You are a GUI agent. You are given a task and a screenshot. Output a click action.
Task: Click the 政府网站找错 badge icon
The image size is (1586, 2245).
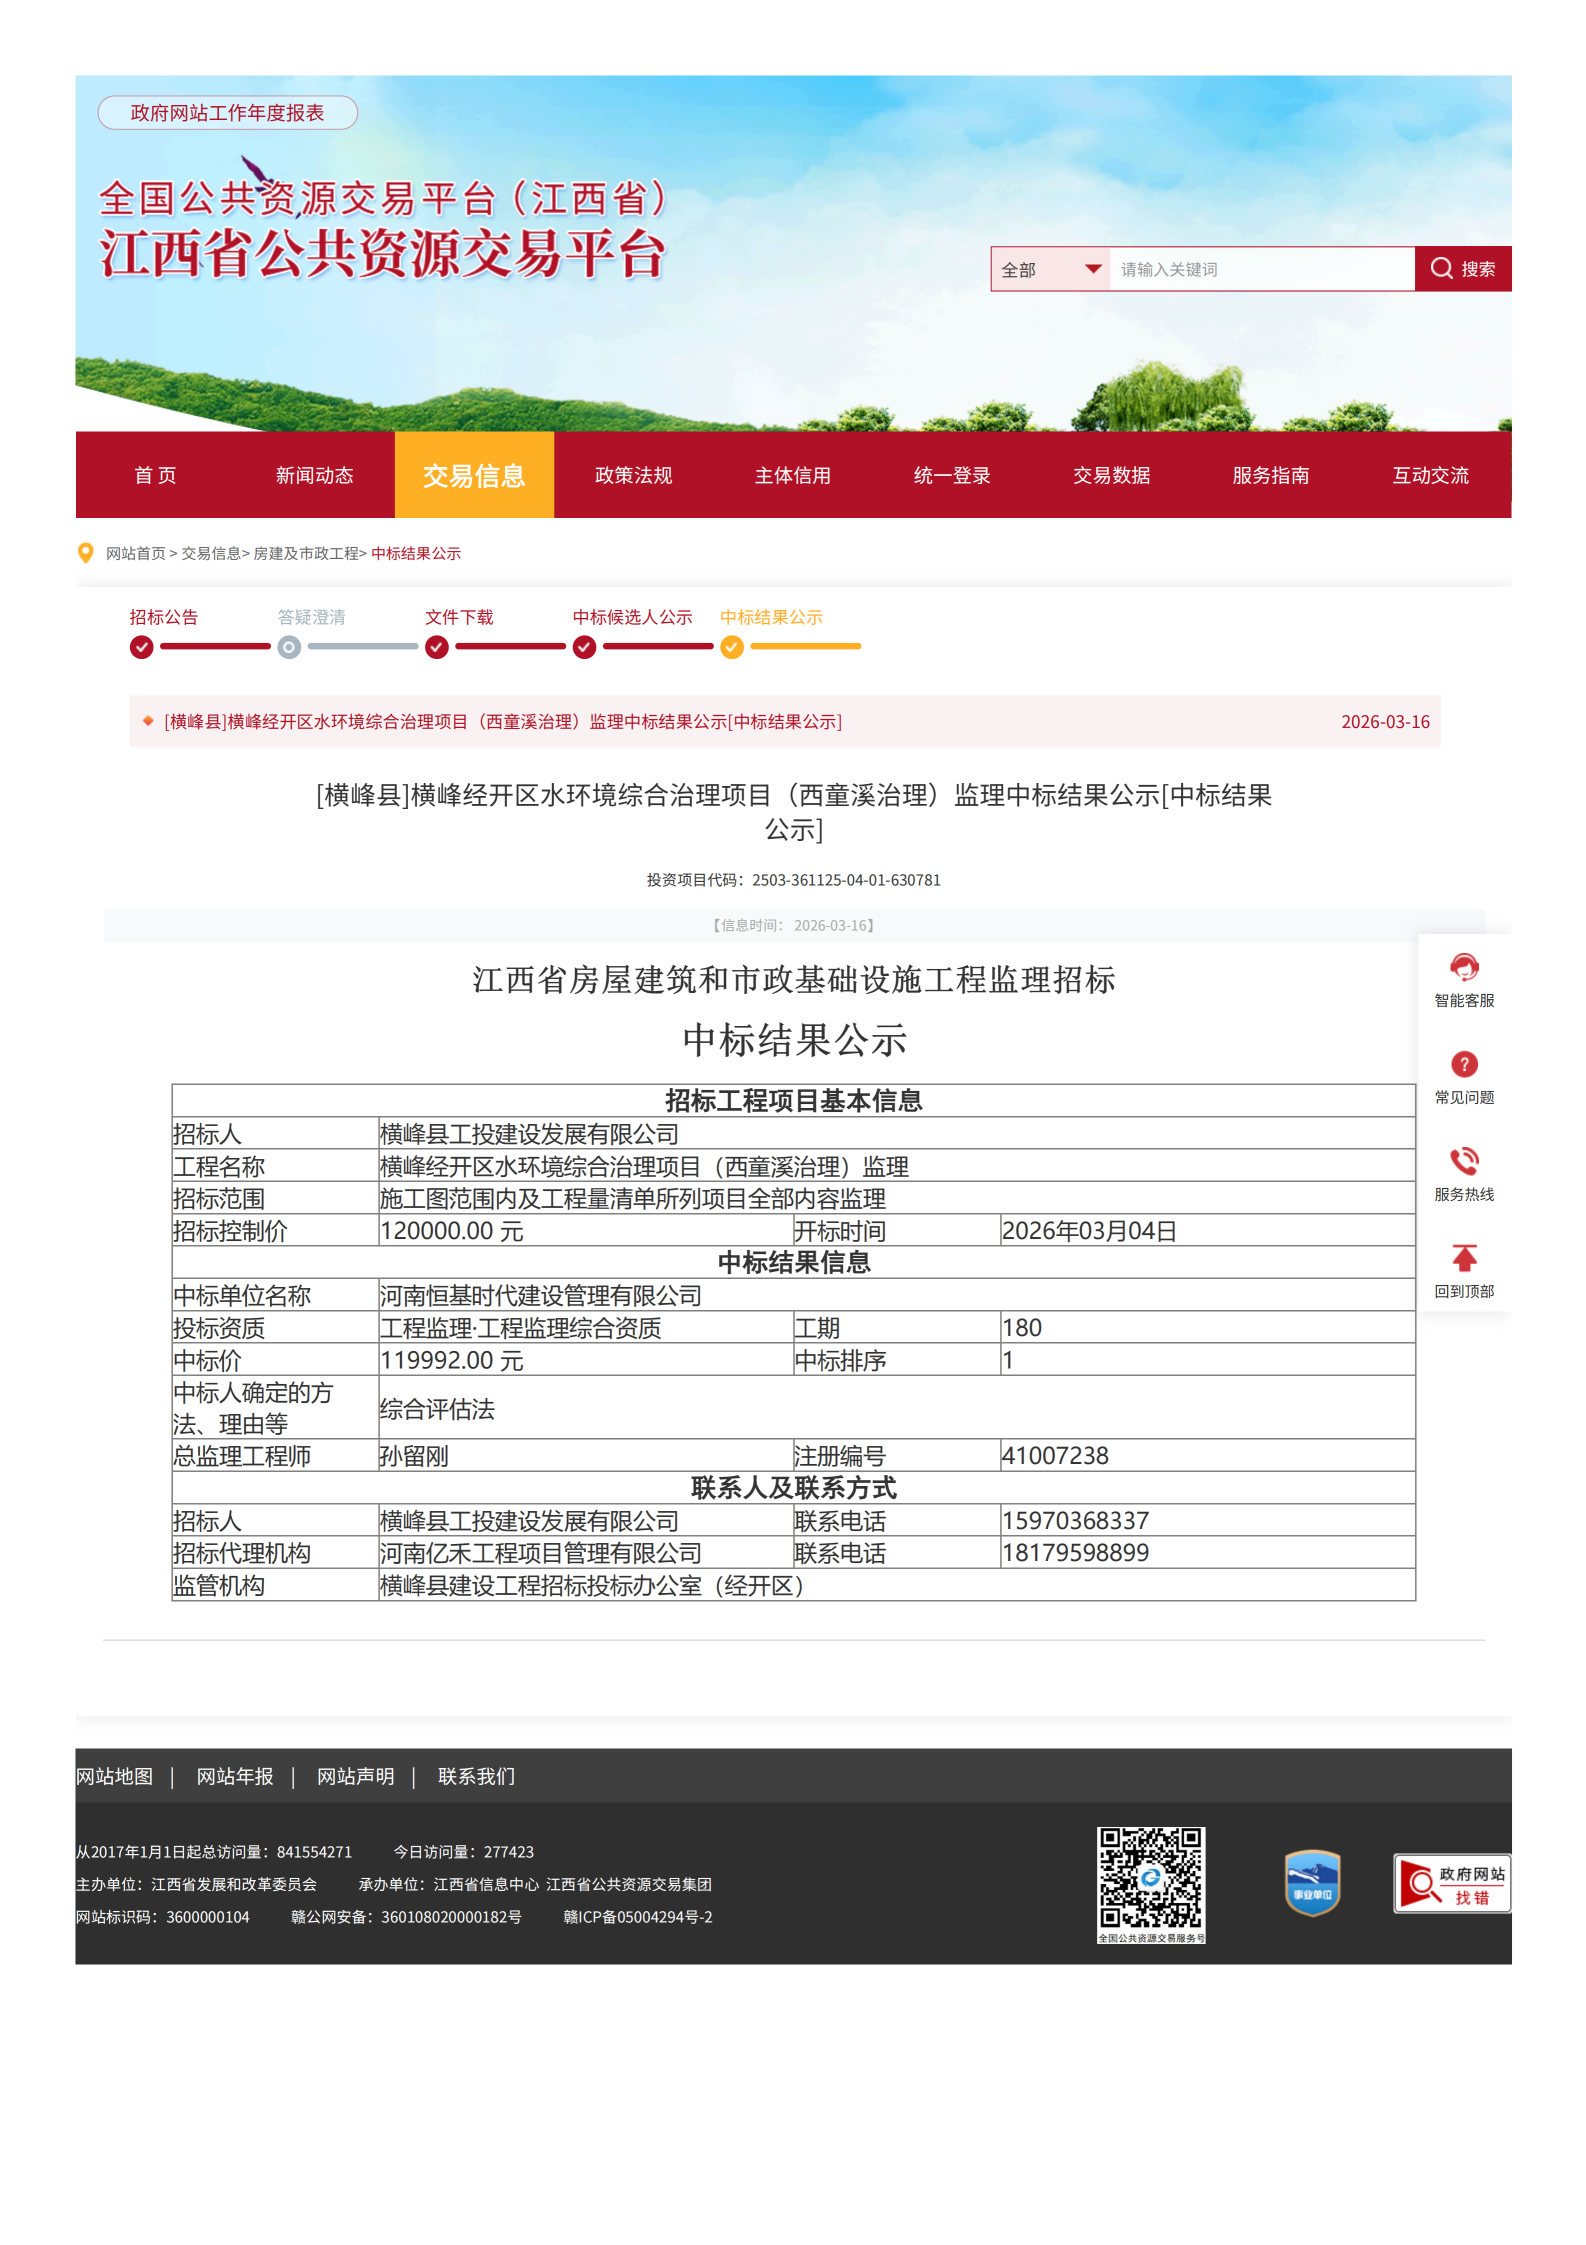pos(1451,1884)
